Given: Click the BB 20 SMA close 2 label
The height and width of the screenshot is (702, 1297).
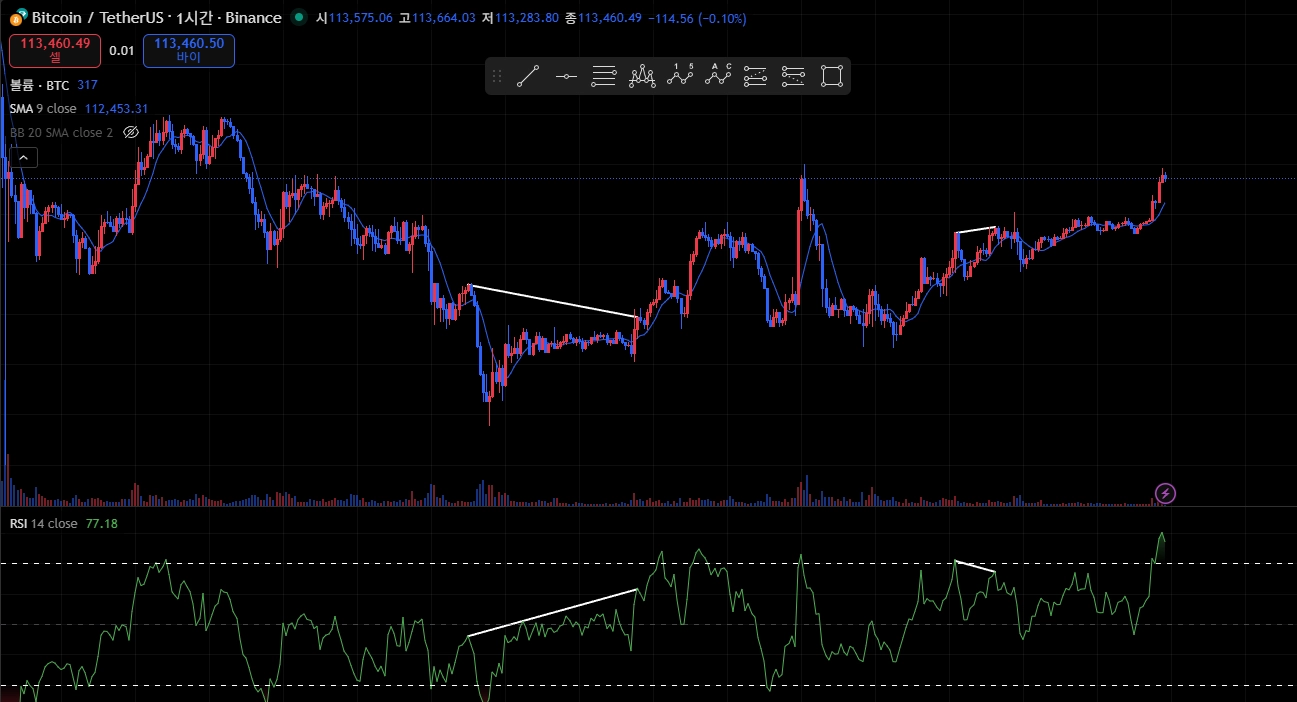Looking at the screenshot, I should [61, 132].
